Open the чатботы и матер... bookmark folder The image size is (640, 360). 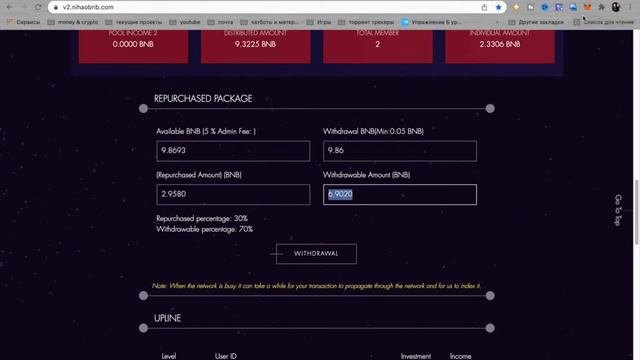[270, 22]
